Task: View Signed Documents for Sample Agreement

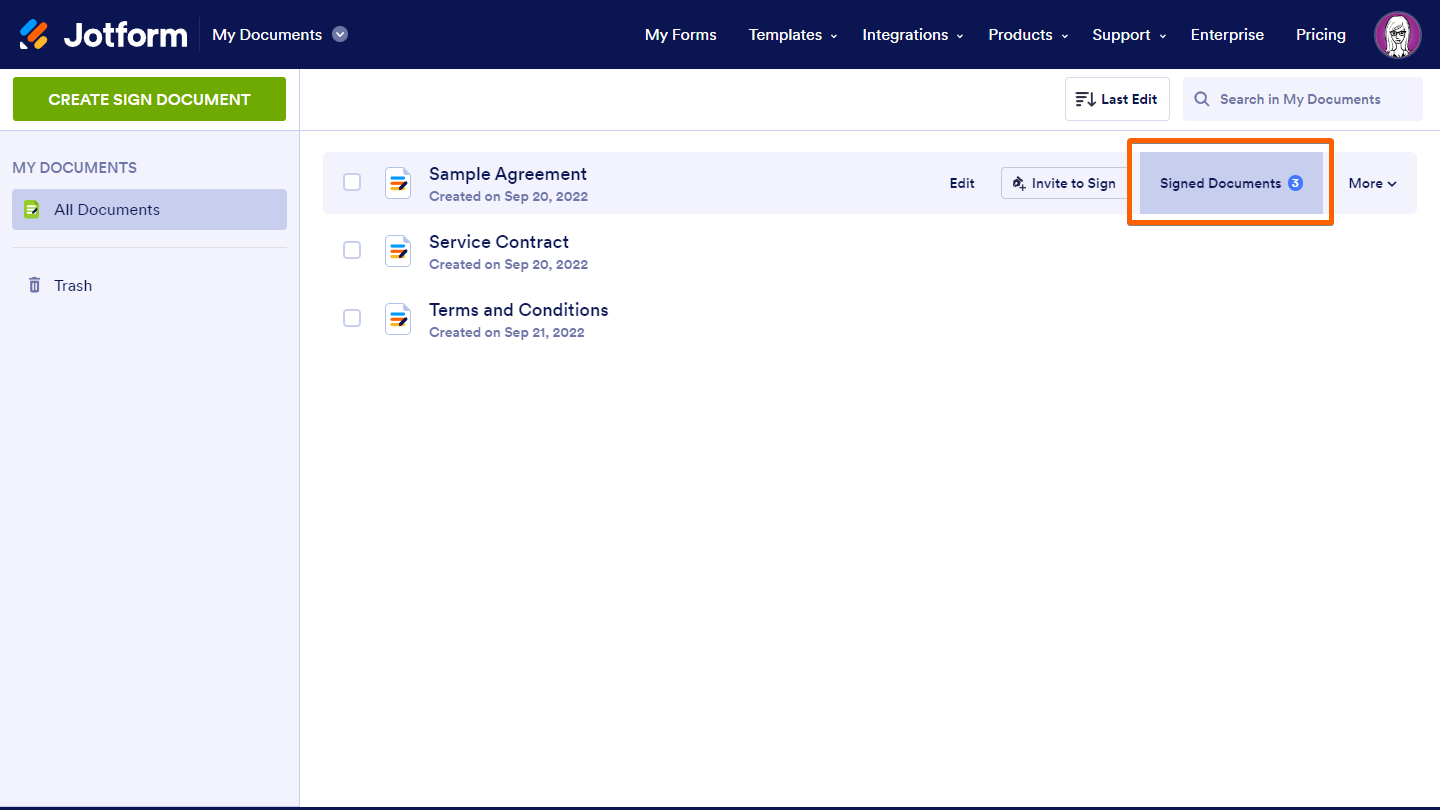Action: (1230, 183)
